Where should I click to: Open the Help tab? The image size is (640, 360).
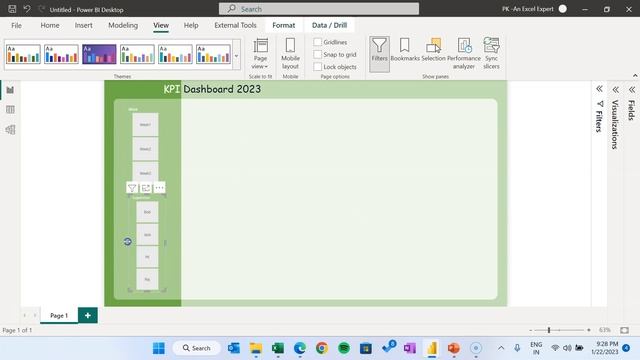[x=191, y=25]
